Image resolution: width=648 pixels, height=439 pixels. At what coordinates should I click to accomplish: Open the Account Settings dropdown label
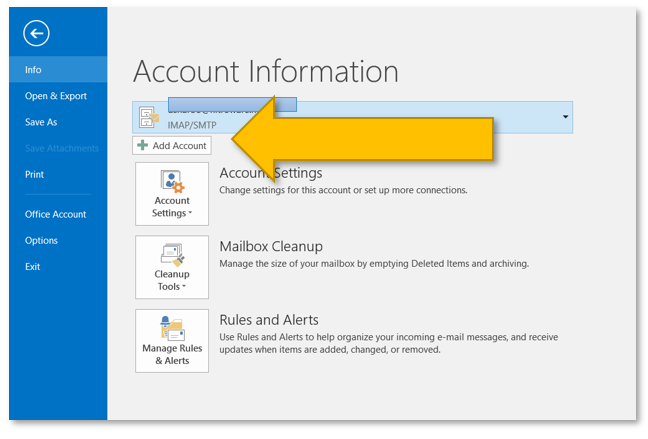click(171, 206)
